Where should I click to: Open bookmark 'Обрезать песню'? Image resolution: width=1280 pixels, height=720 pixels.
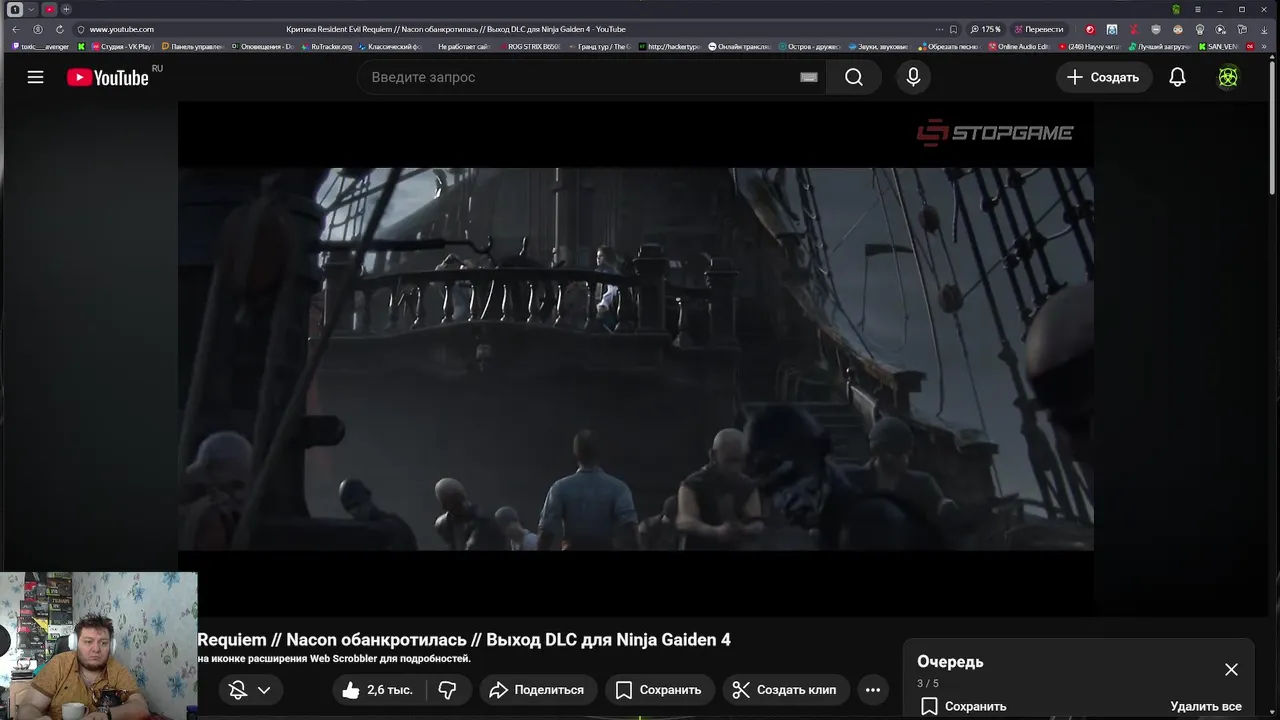[x=947, y=47]
